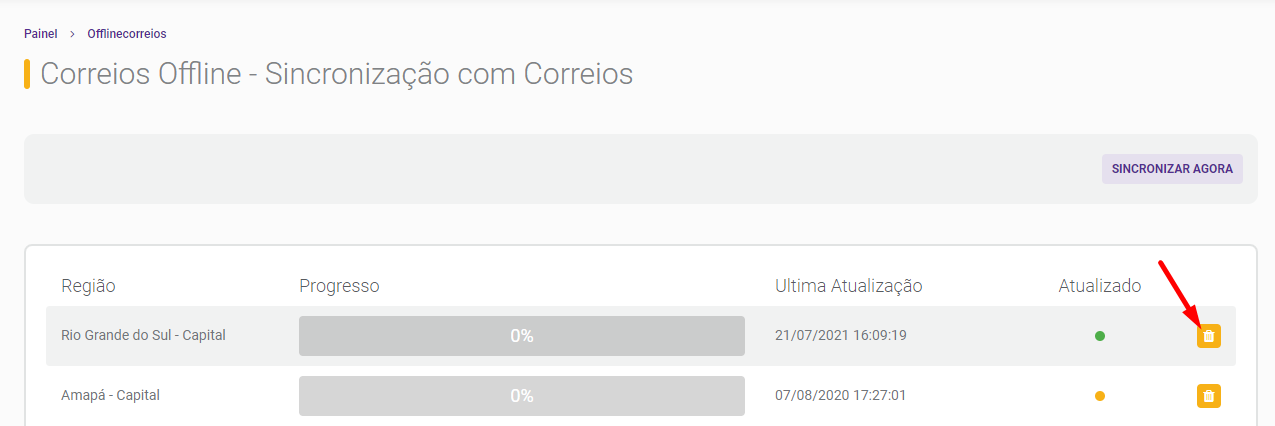Click the Amapá - Capital 0% progress bar

coord(522,396)
